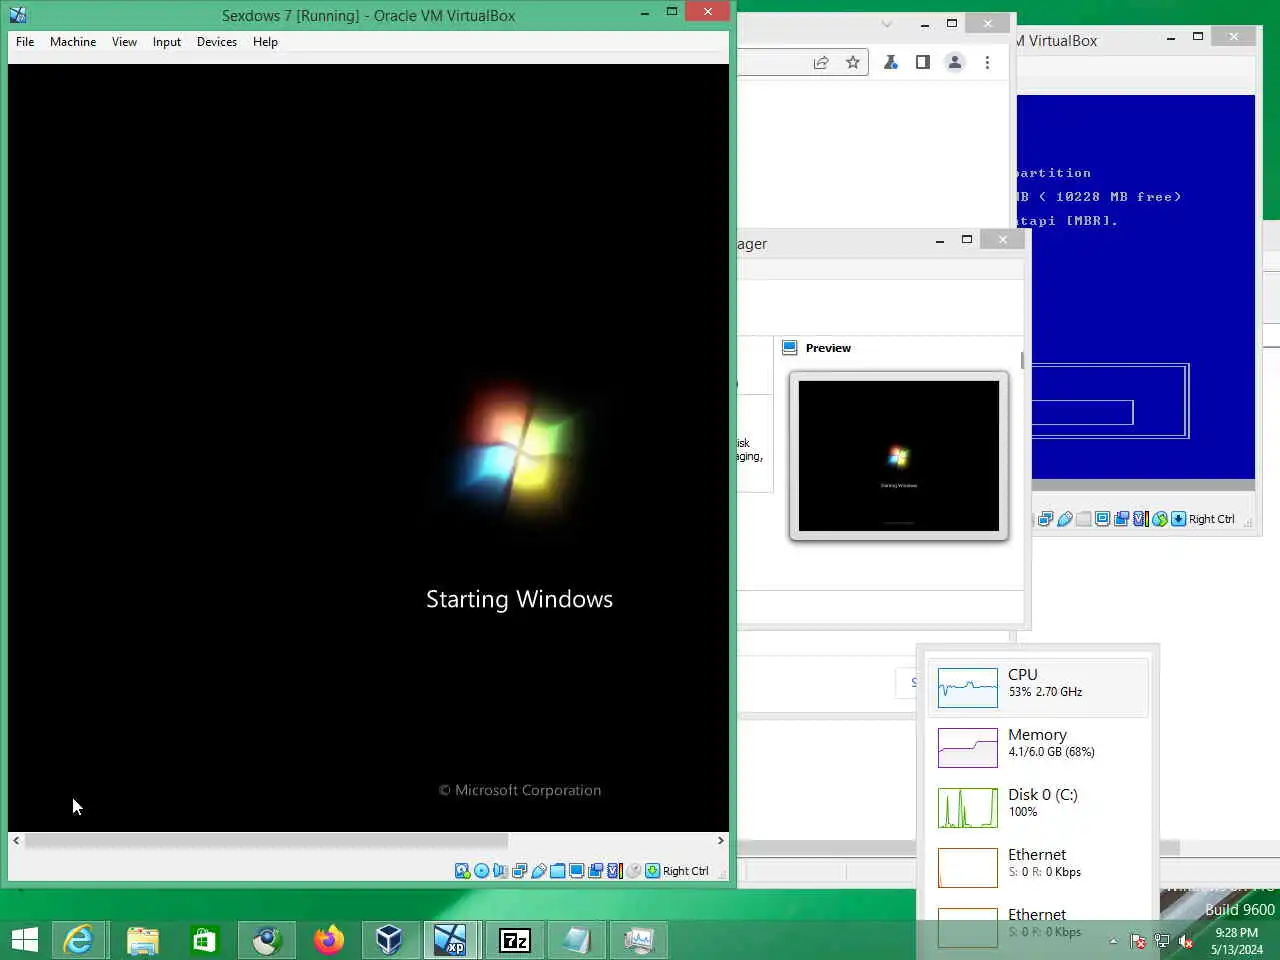Click the greyed mouse integration icon in Sexdows 7 status bar
1280x960 pixels.
point(633,871)
